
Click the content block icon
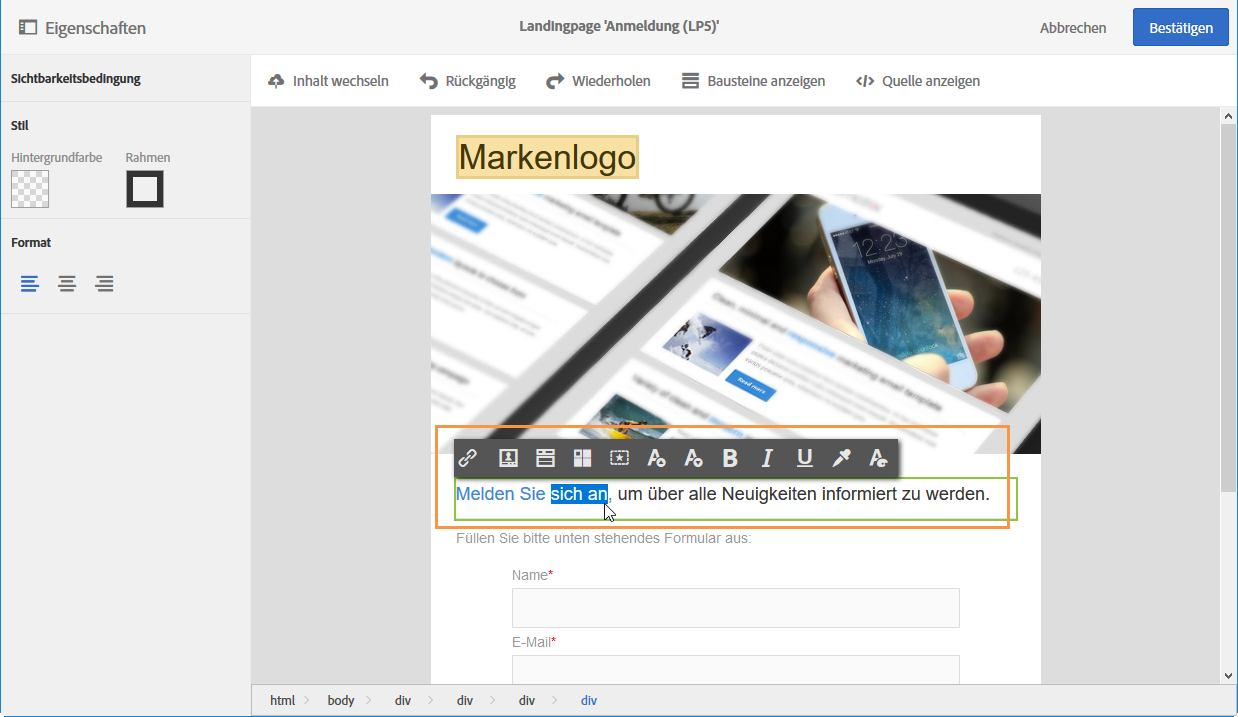(x=545, y=458)
